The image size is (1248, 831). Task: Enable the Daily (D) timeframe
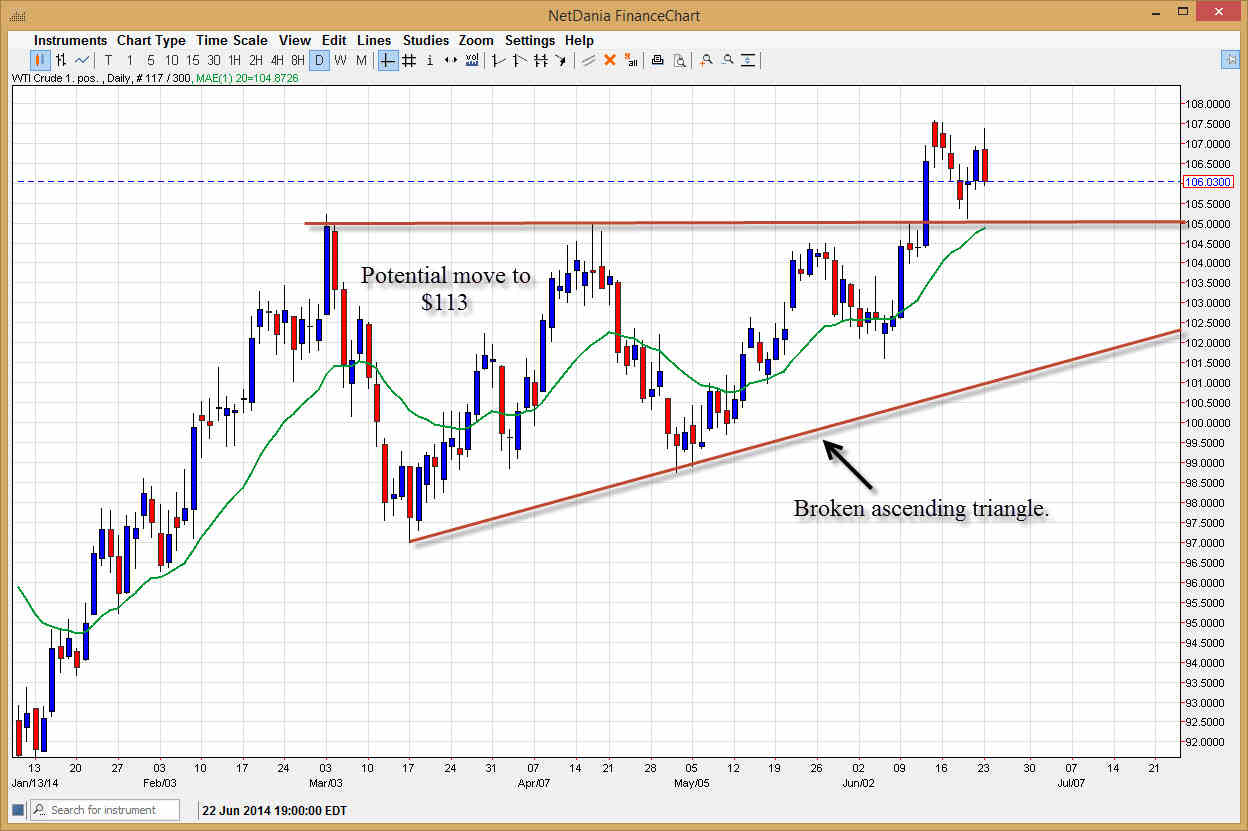pyautogui.click(x=319, y=60)
